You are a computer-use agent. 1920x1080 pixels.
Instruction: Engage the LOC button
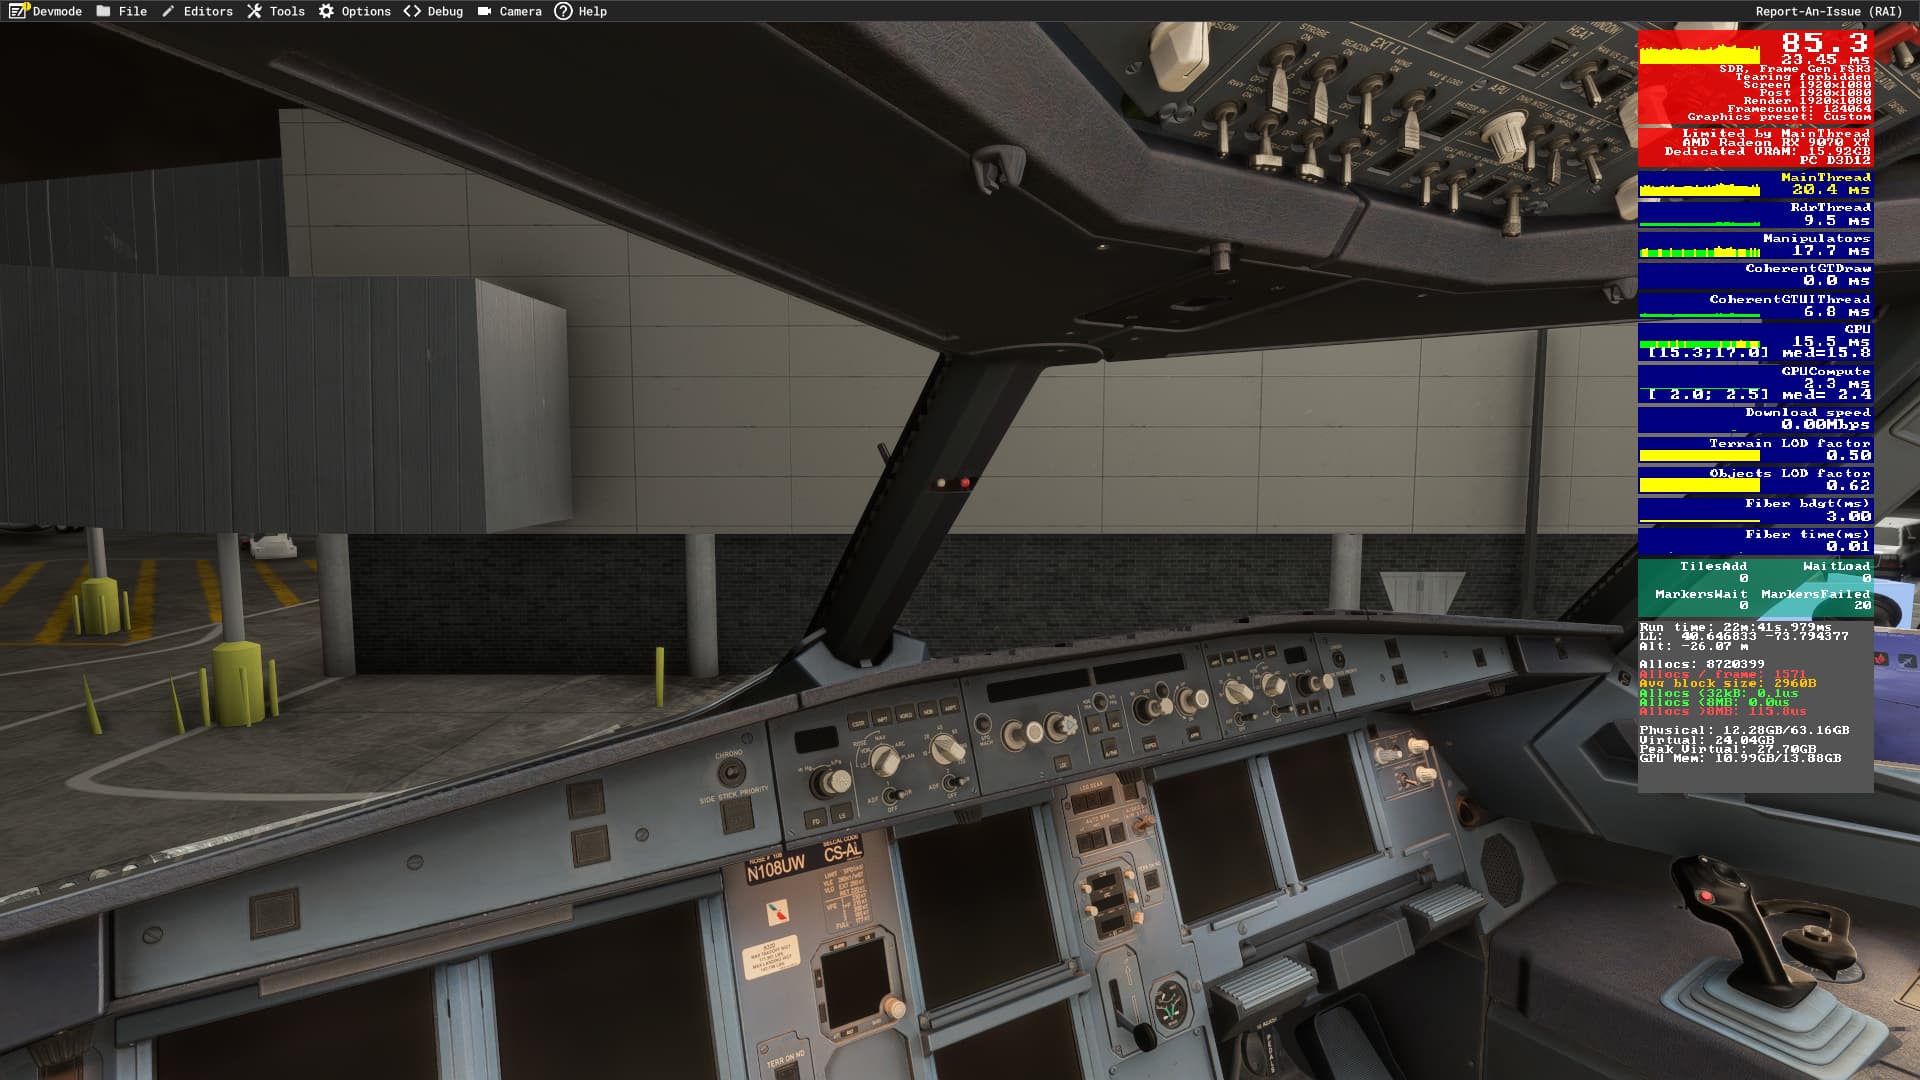(1063, 762)
